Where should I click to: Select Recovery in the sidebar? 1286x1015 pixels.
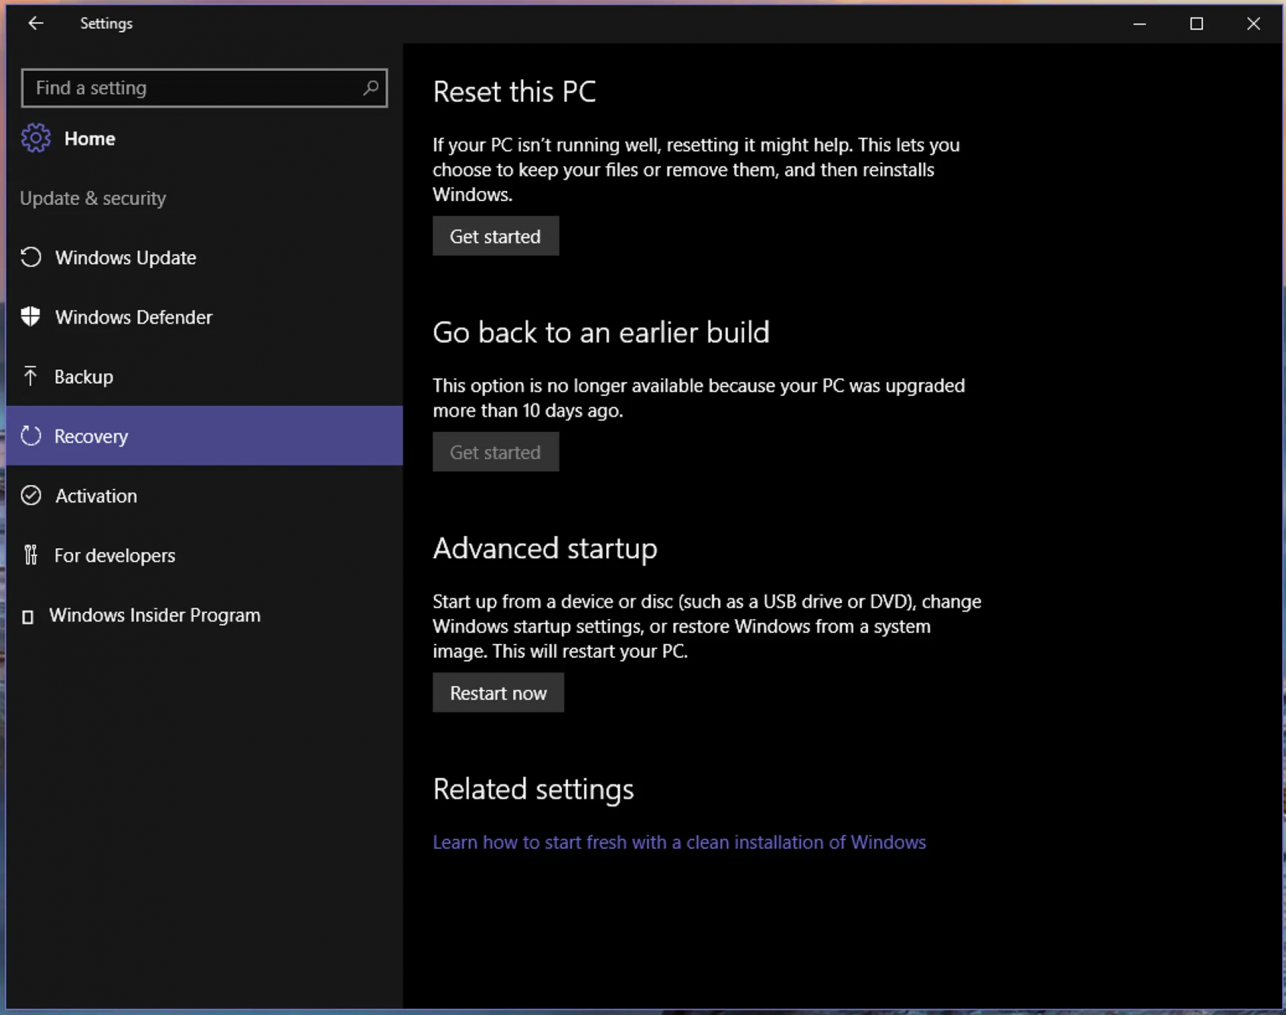pyautogui.click(x=91, y=436)
